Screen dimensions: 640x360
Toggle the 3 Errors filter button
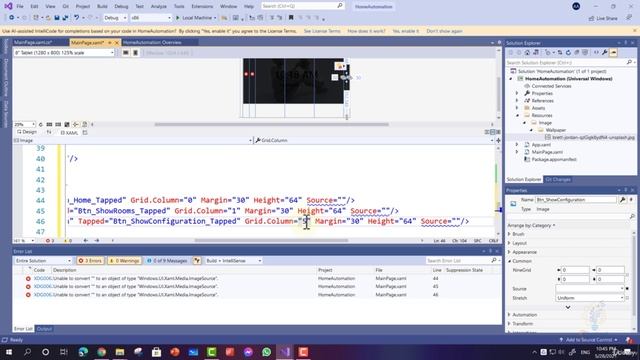point(91,260)
